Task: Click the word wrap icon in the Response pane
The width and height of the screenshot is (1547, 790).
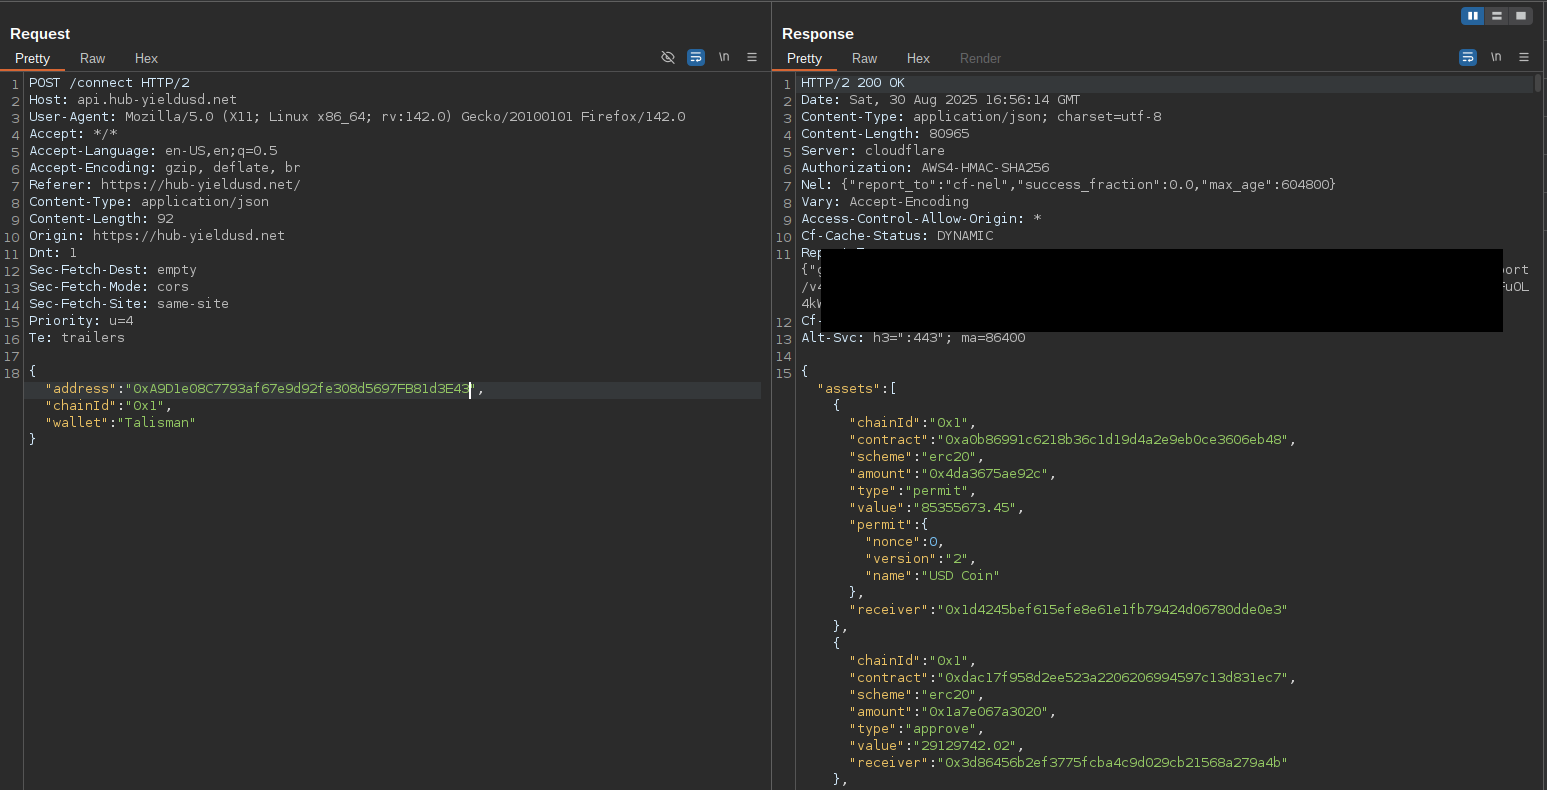Action: (1468, 57)
